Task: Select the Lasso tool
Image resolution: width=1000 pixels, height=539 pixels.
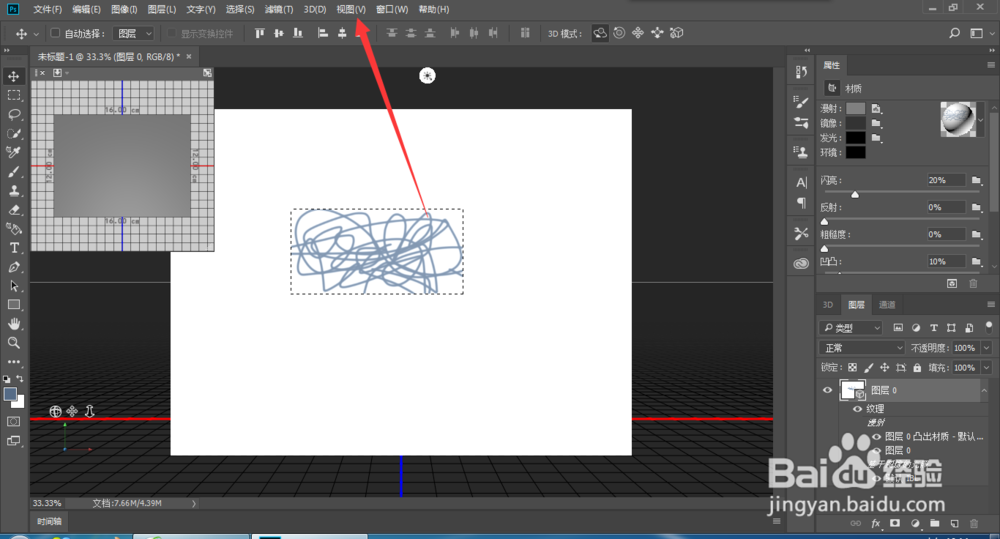Action: (x=13, y=114)
